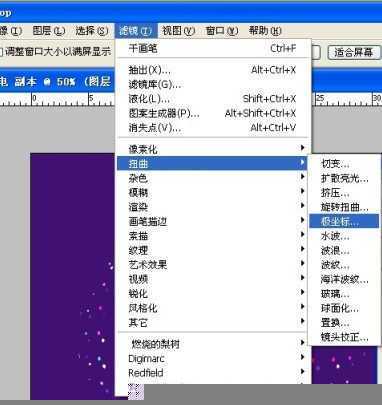Open 消失点(V)... filter
The height and width of the screenshot is (405, 382).
[x=212, y=128]
